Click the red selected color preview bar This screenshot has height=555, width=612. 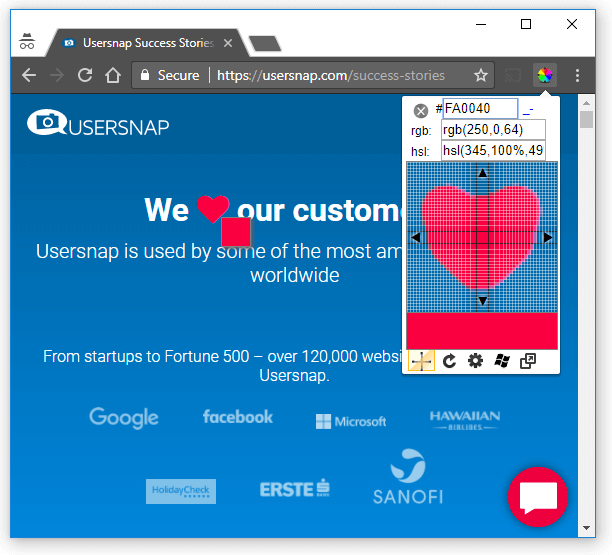(x=482, y=331)
